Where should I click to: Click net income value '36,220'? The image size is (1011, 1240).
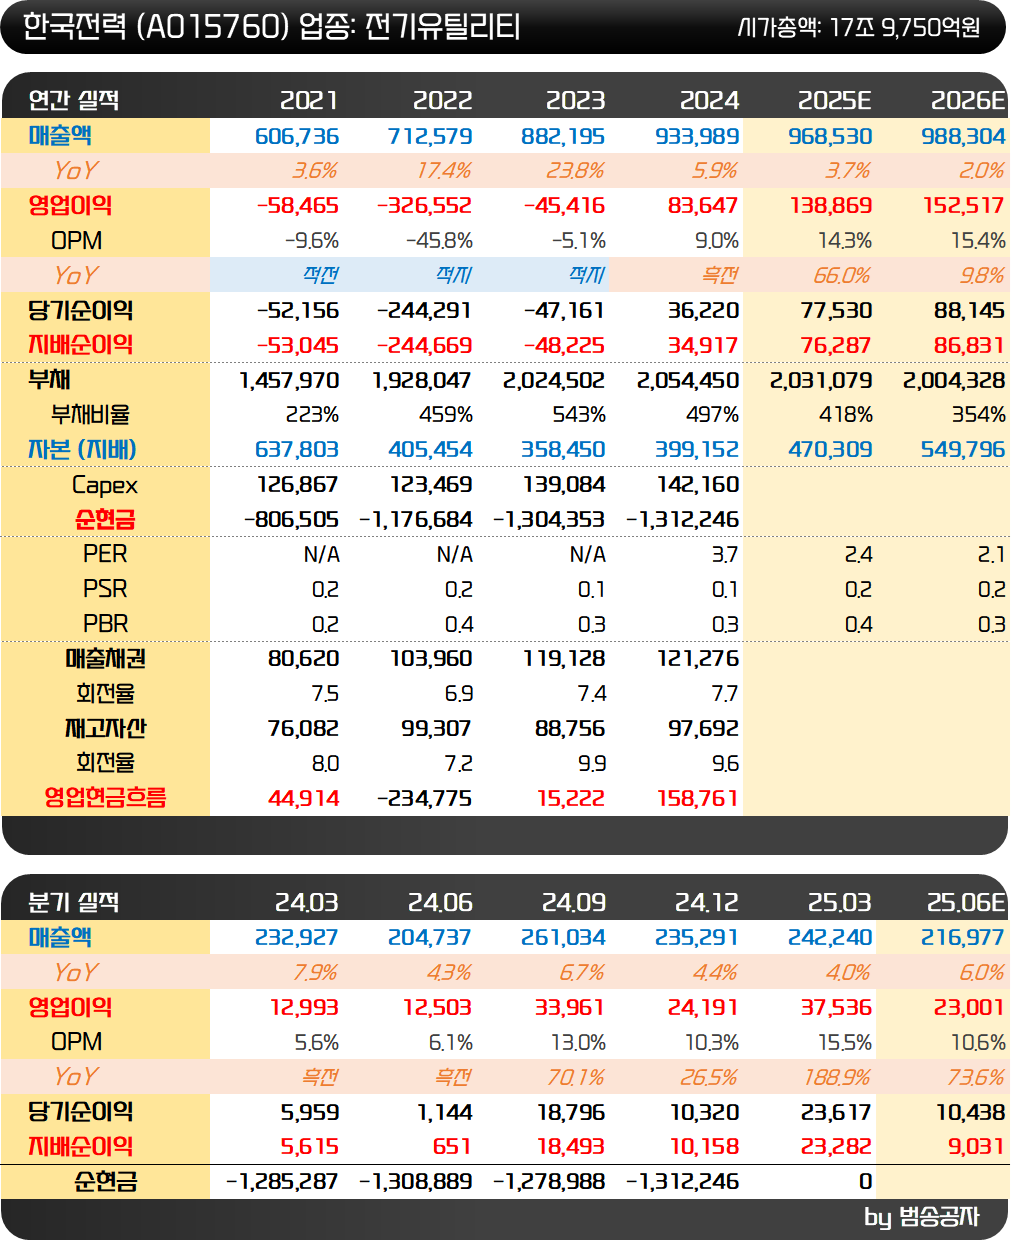703,311
